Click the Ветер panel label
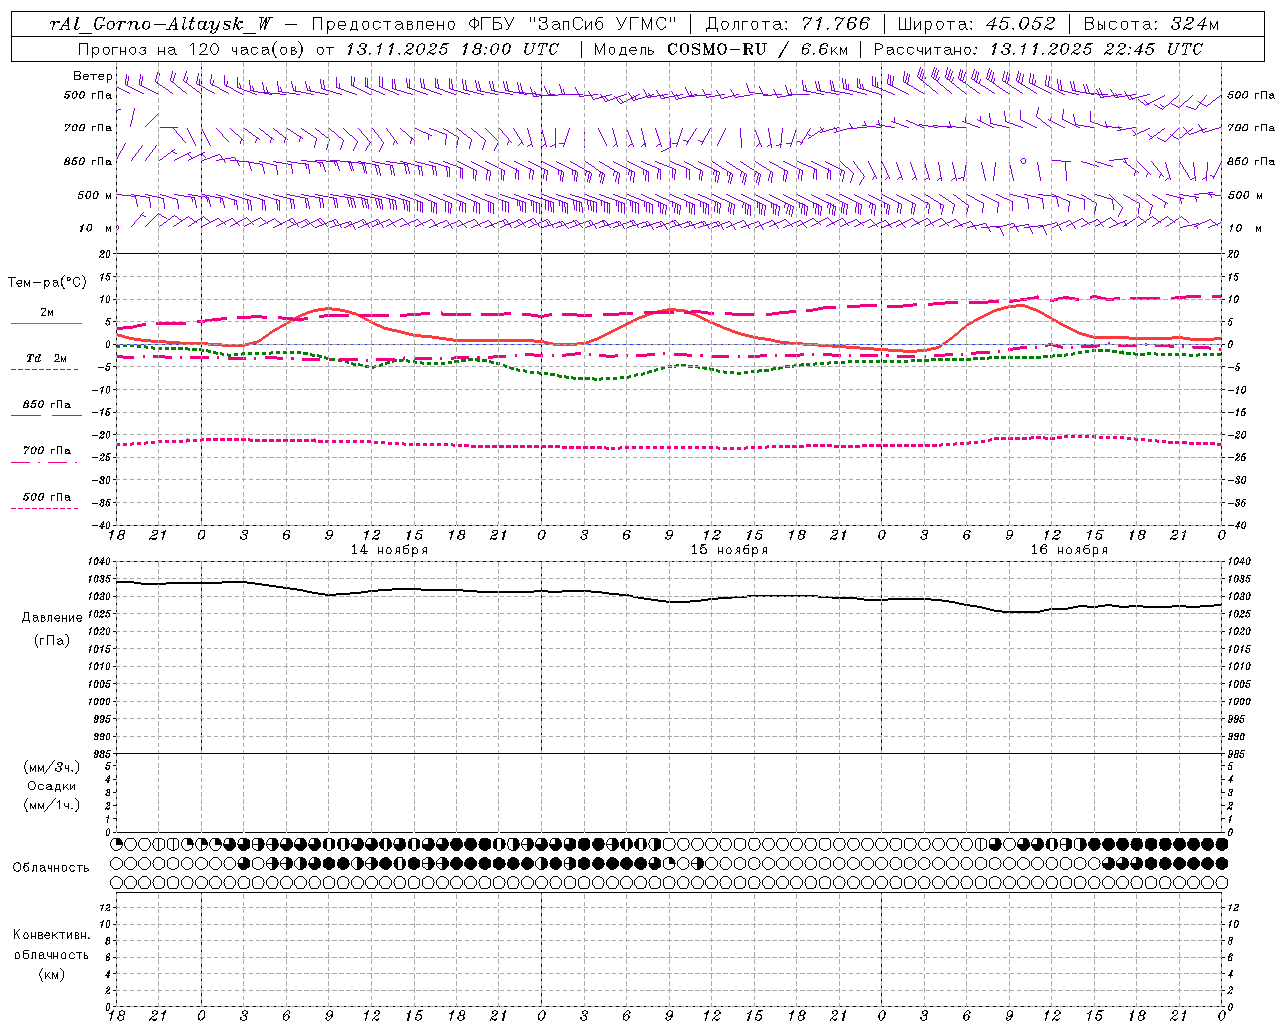1280x1024 pixels. [92, 76]
